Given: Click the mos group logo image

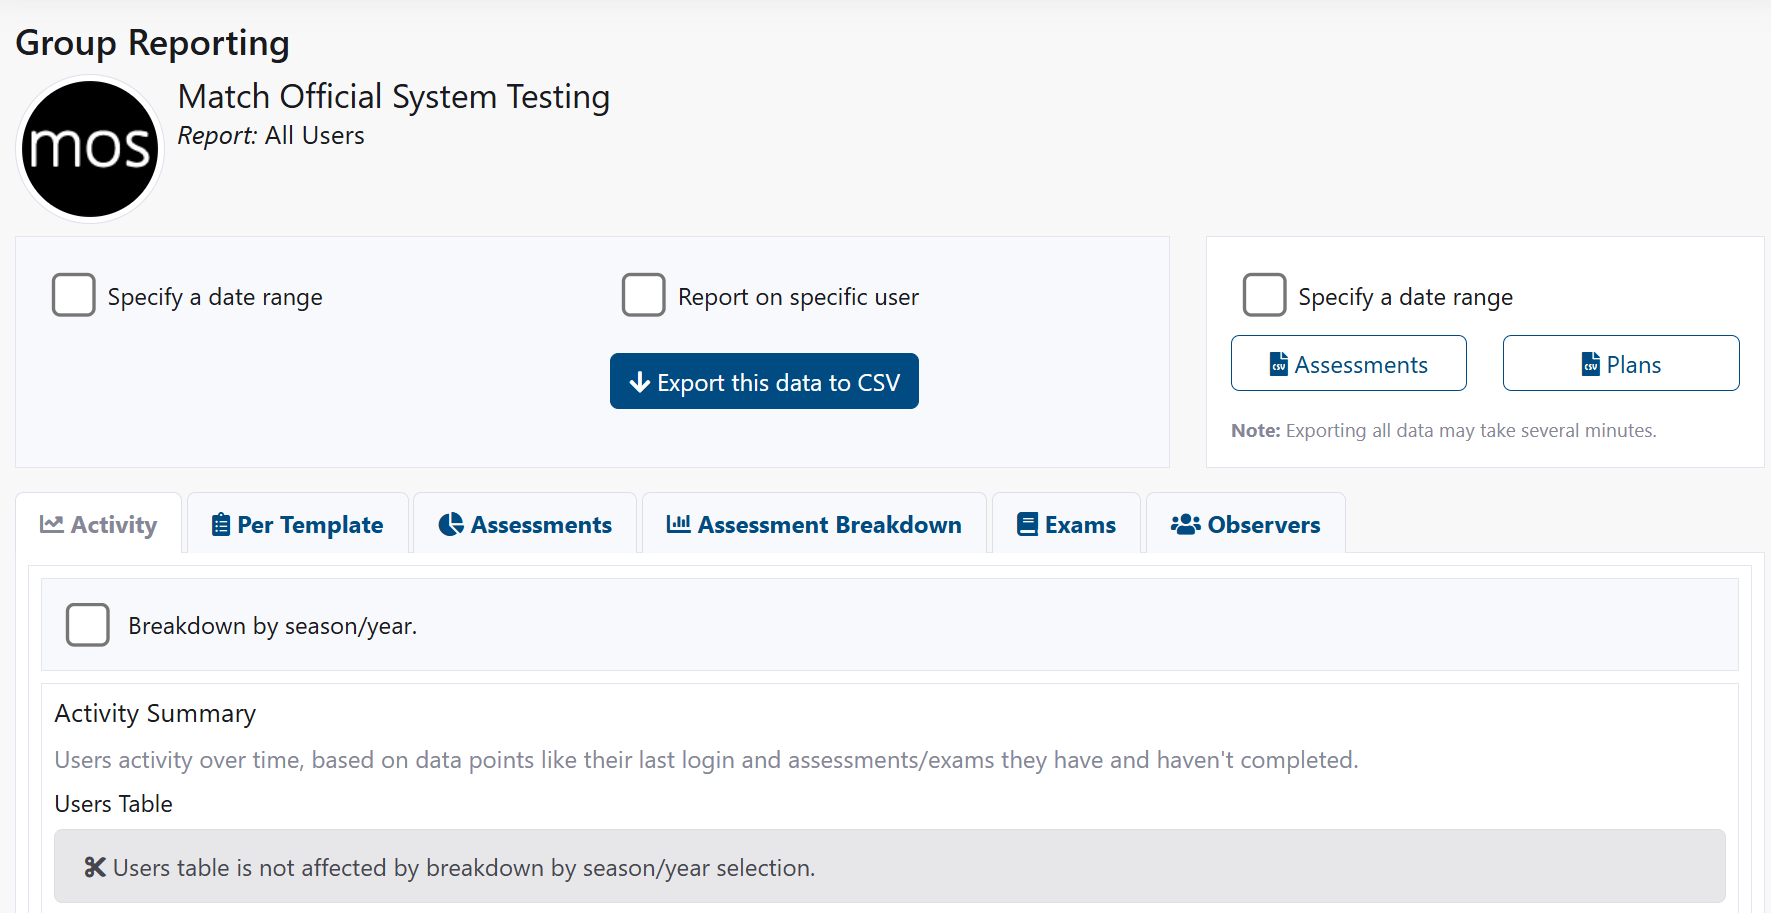Looking at the screenshot, I should (x=90, y=147).
